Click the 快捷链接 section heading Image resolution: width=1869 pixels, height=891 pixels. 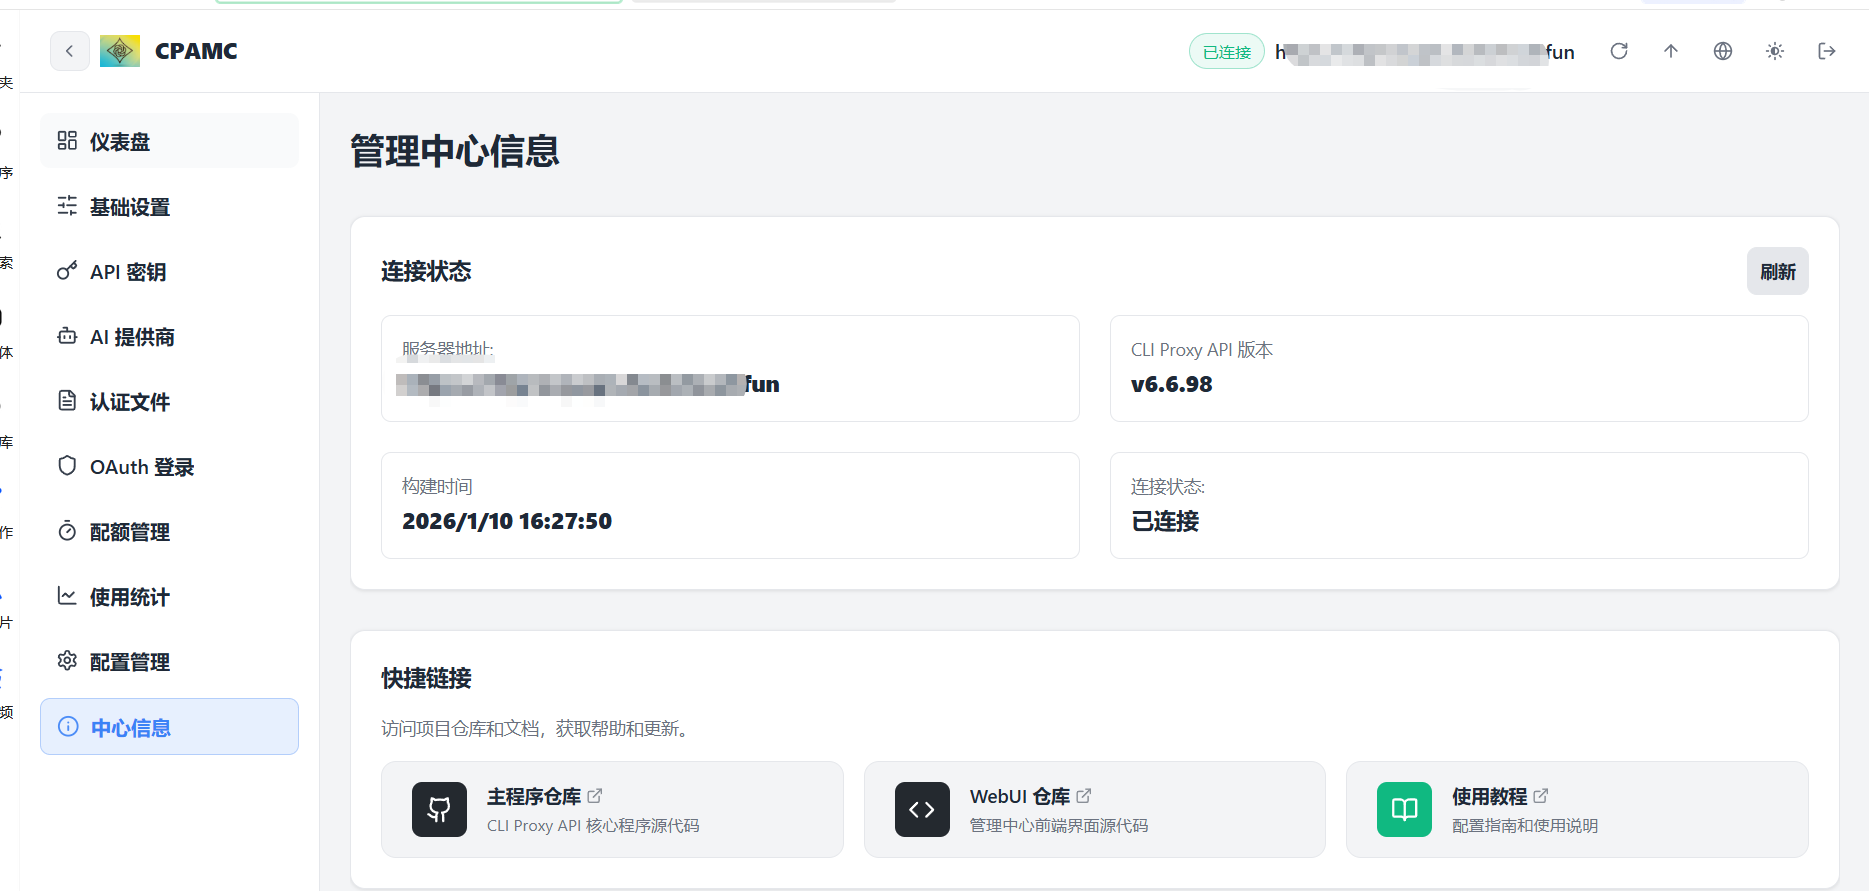426,678
